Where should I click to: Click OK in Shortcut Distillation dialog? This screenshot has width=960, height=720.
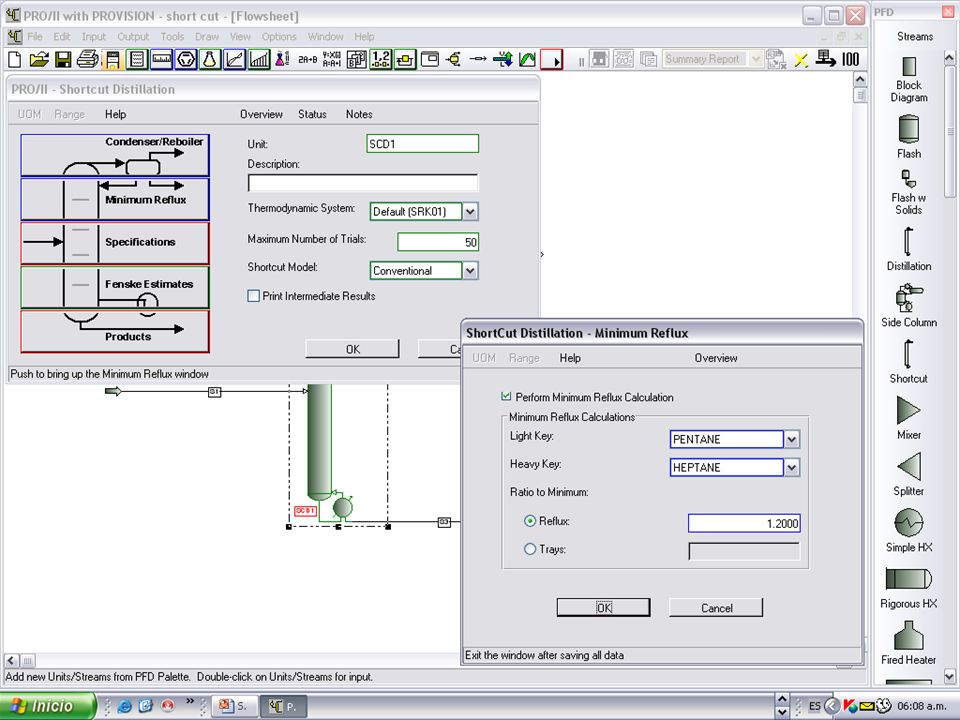point(353,349)
